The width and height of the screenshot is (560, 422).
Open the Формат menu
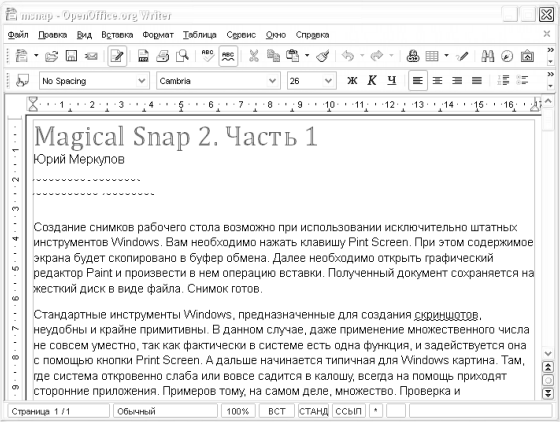click(x=158, y=35)
